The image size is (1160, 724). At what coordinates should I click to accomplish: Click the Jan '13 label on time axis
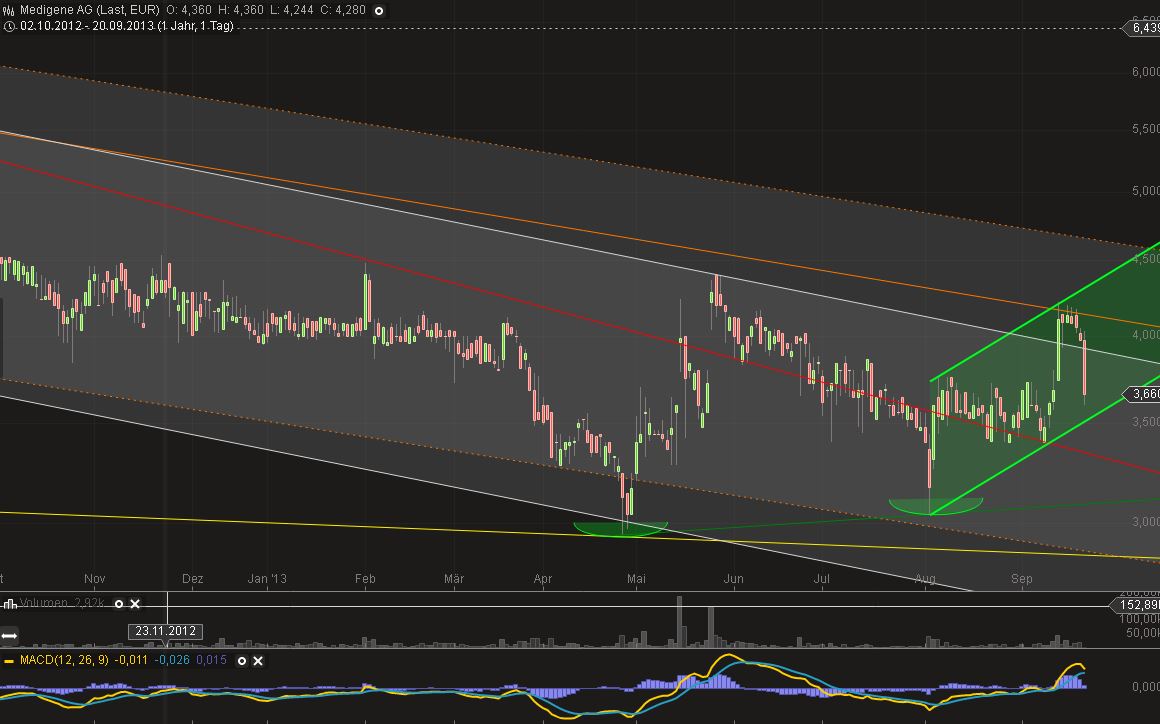pos(267,578)
